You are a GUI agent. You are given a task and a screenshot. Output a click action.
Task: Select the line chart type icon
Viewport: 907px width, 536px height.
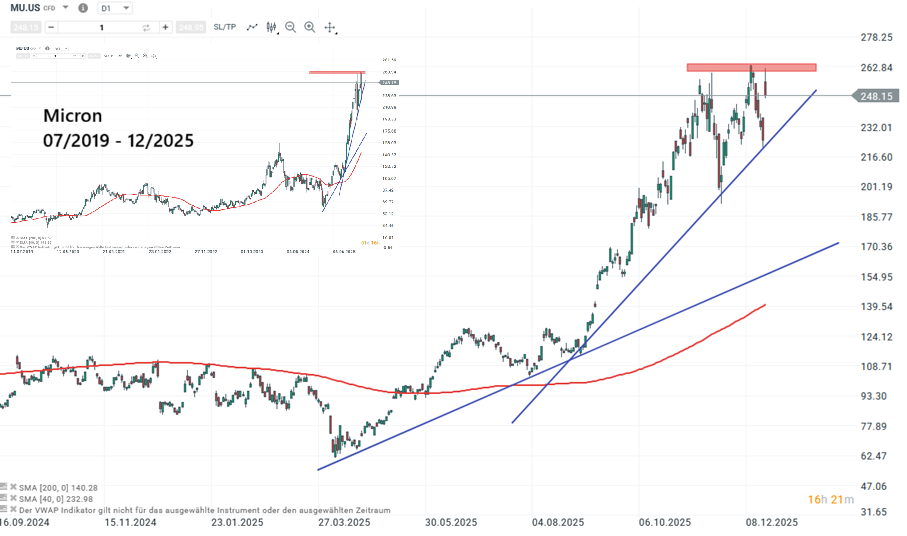[x=252, y=27]
